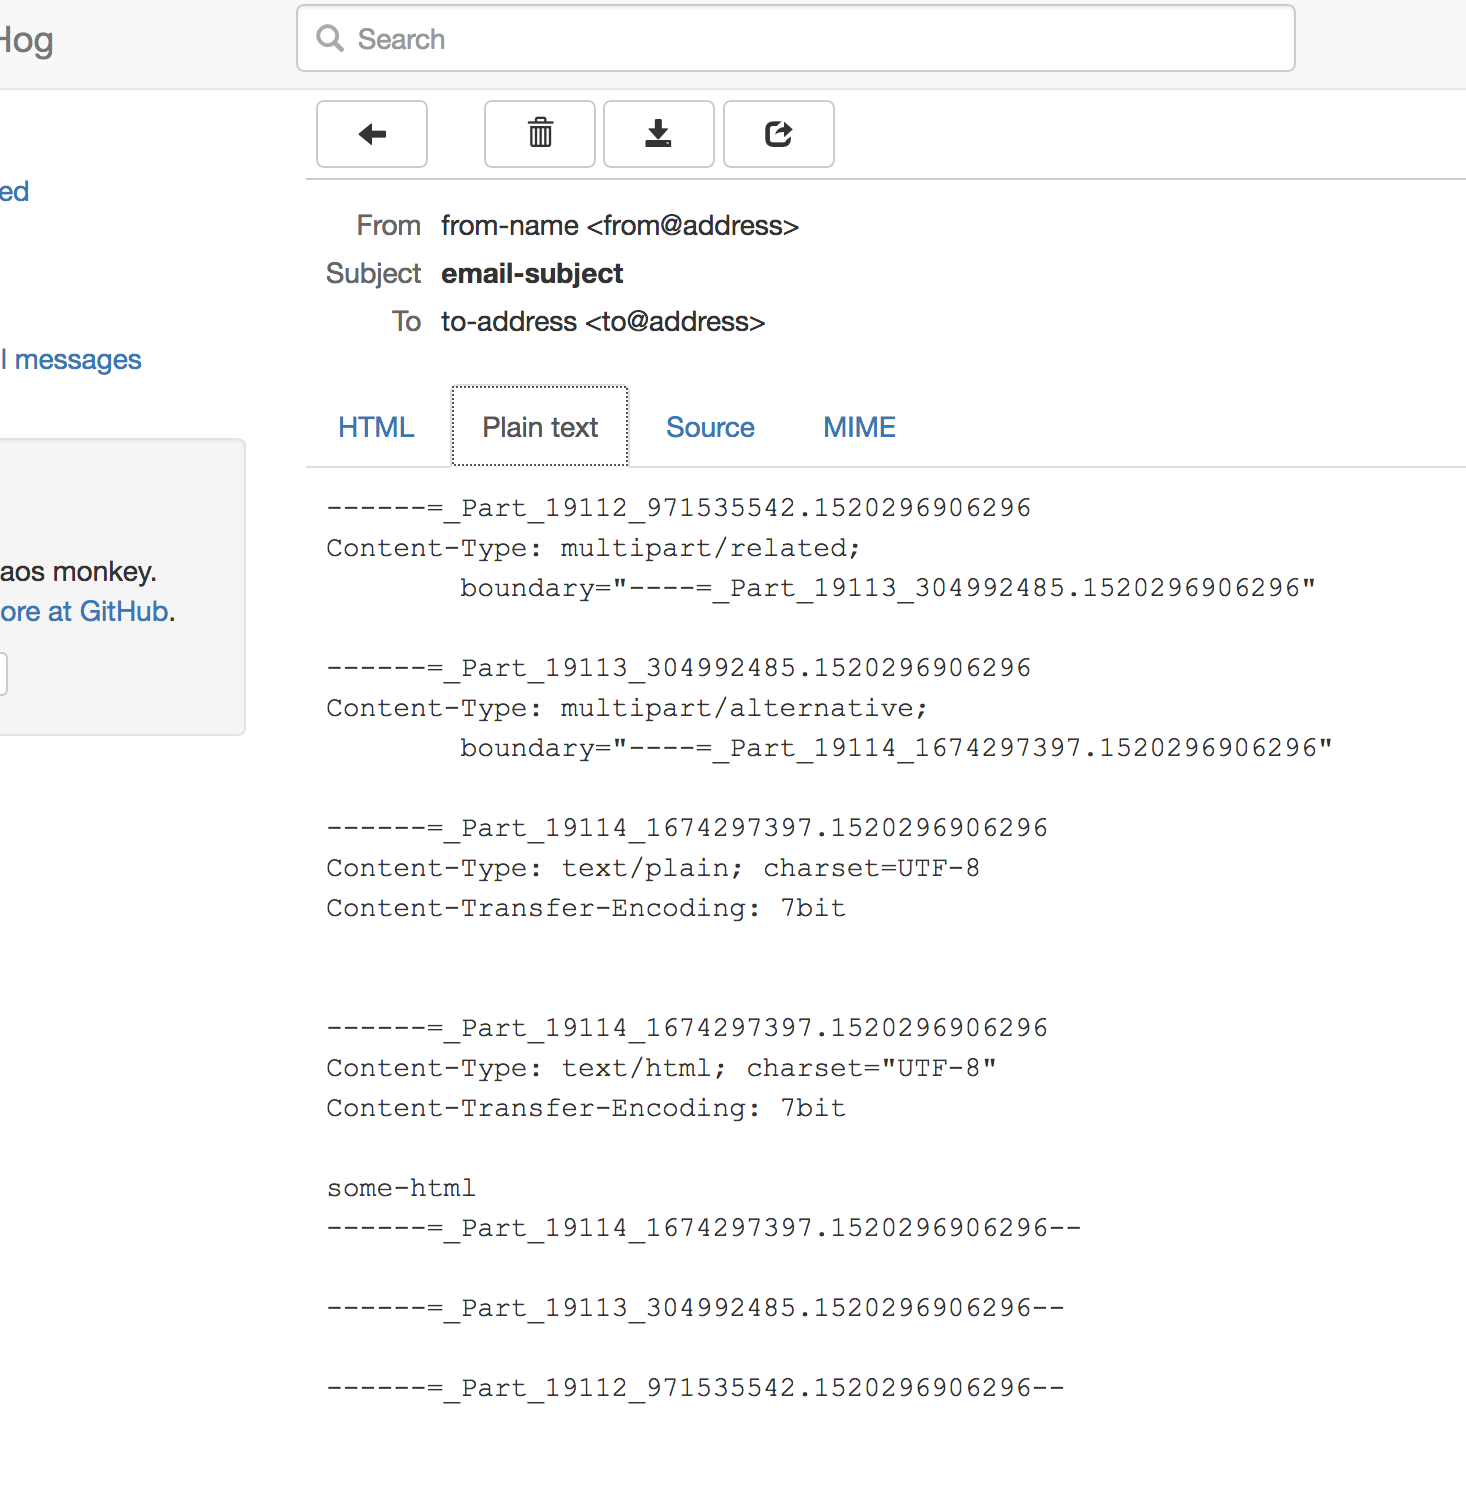Select the email-subject text
The image size is (1466, 1506).
(531, 273)
